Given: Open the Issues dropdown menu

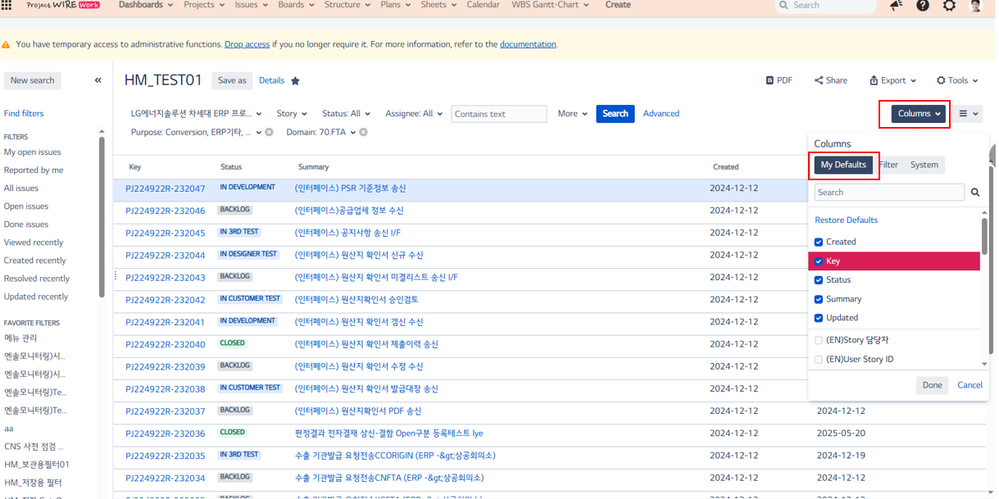Looking at the screenshot, I should pos(251,4).
